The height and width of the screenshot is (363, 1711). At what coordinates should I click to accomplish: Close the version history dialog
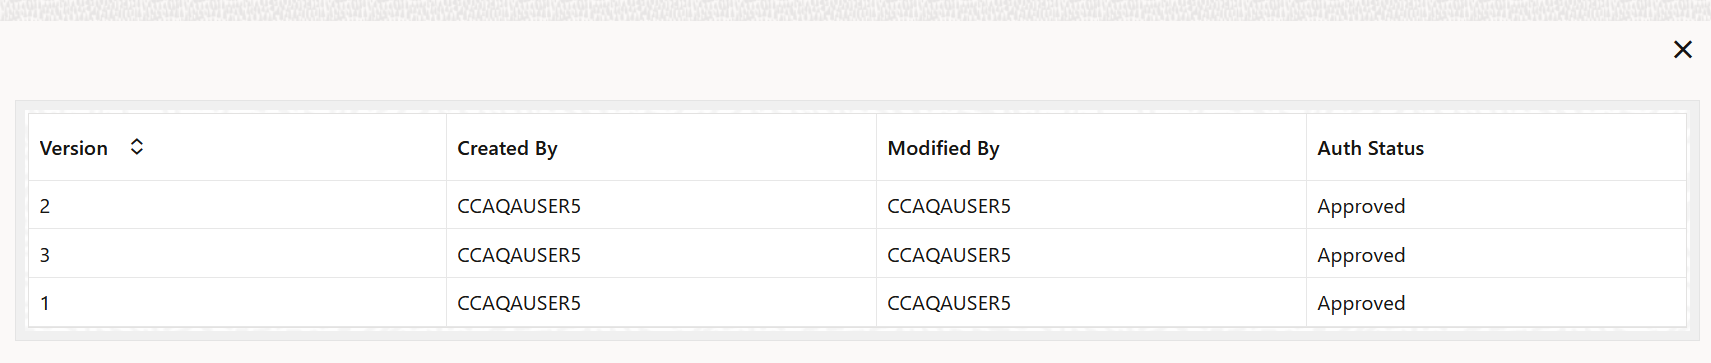coord(1682,49)
